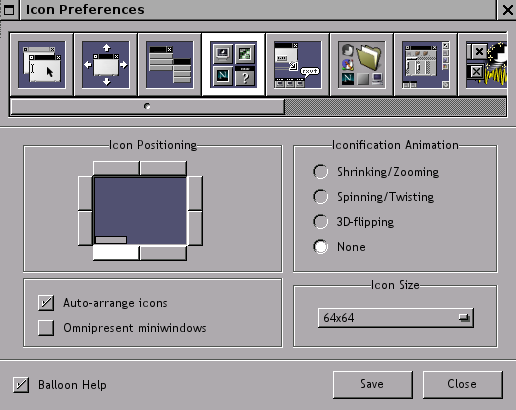Select left-upper icon positioning button
Image resolution: width=516 pixels, height=410 pixels.
85,193
